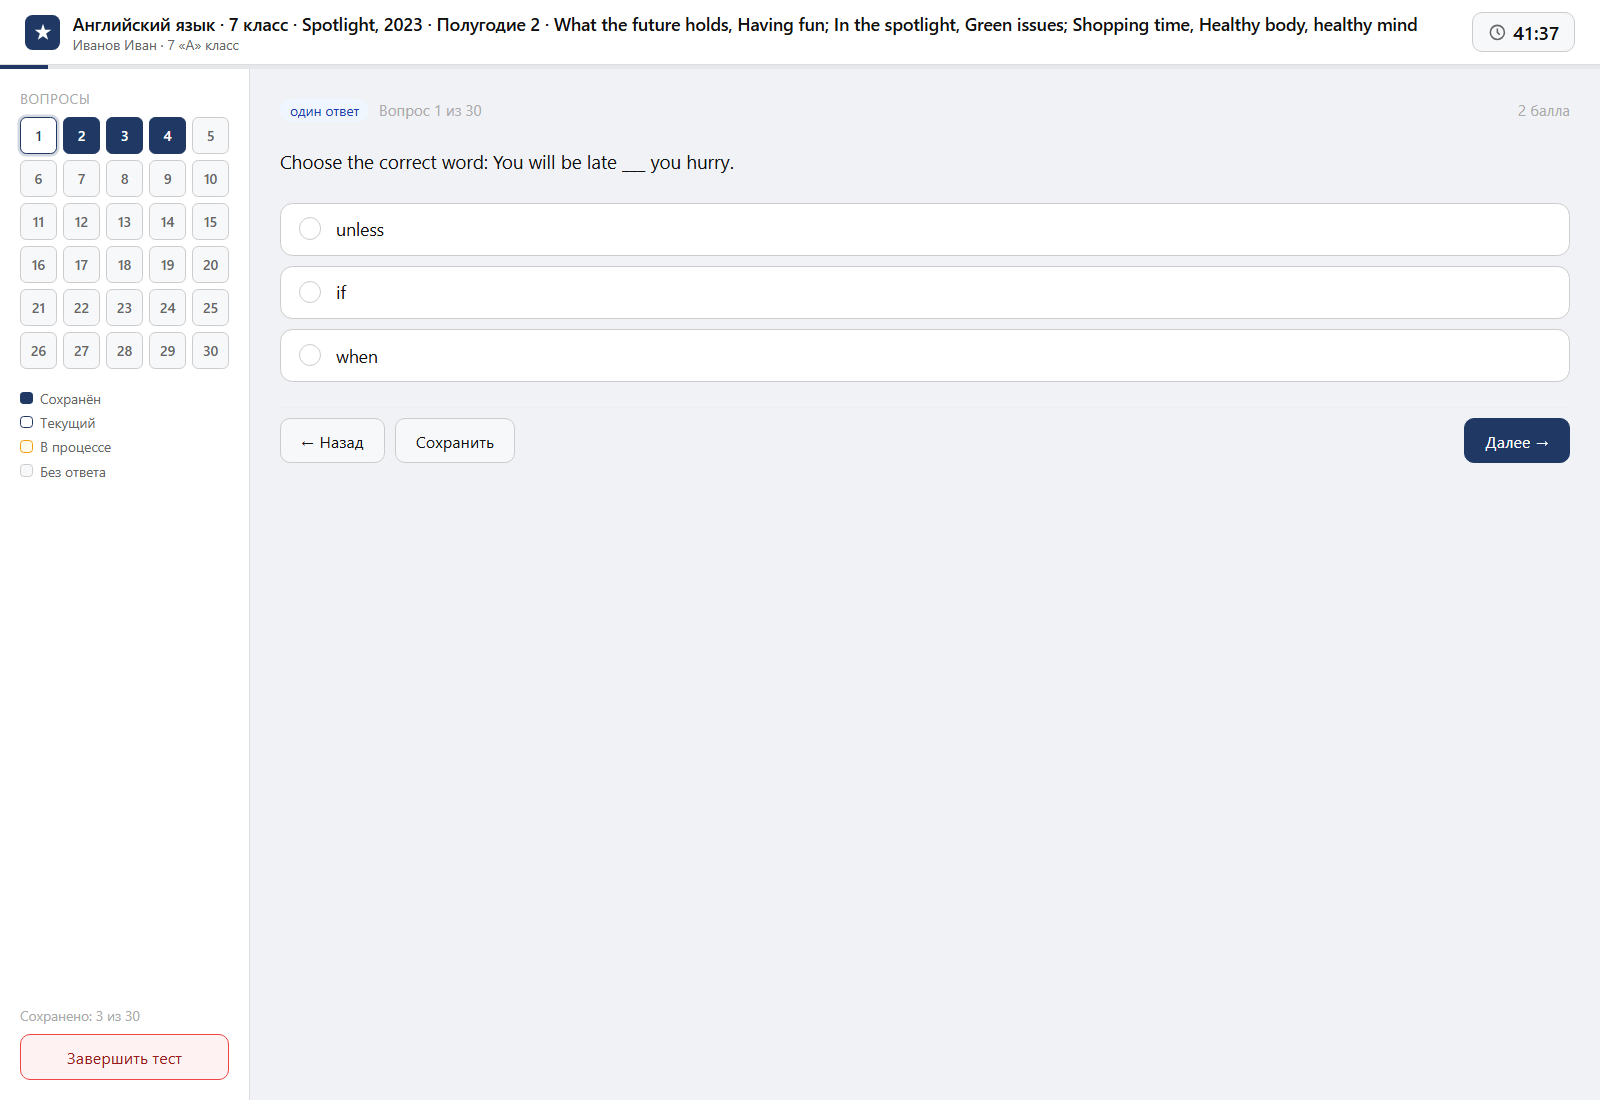
Task: Select the 'if' answer option
Action: coord(924,292)
